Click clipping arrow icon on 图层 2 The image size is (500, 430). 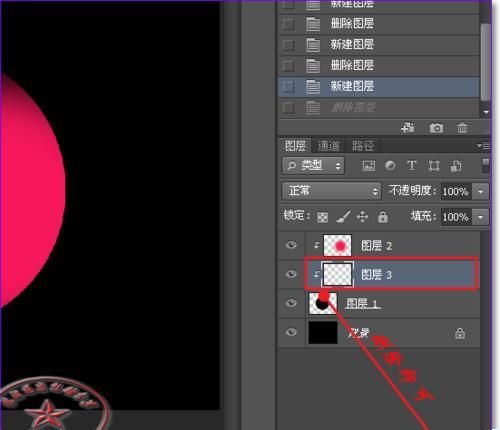[316, 246]
